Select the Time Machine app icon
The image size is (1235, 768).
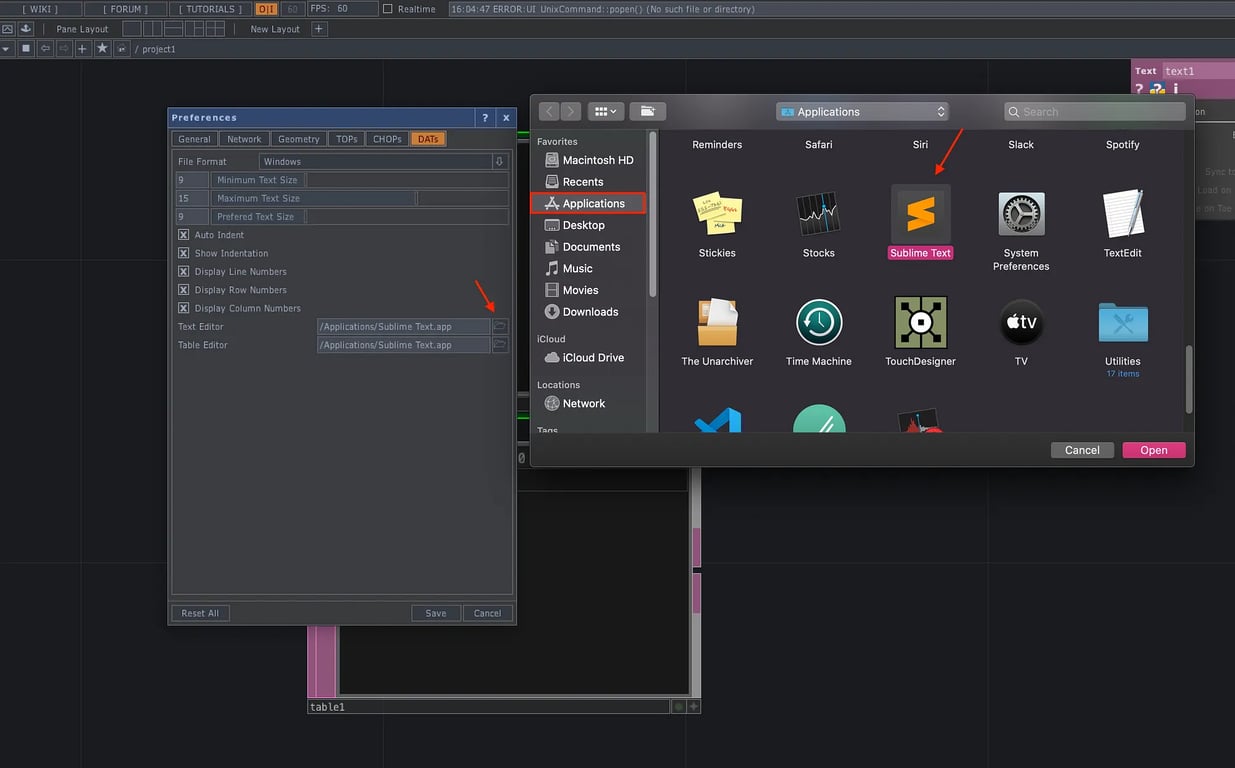pos(819,323)
